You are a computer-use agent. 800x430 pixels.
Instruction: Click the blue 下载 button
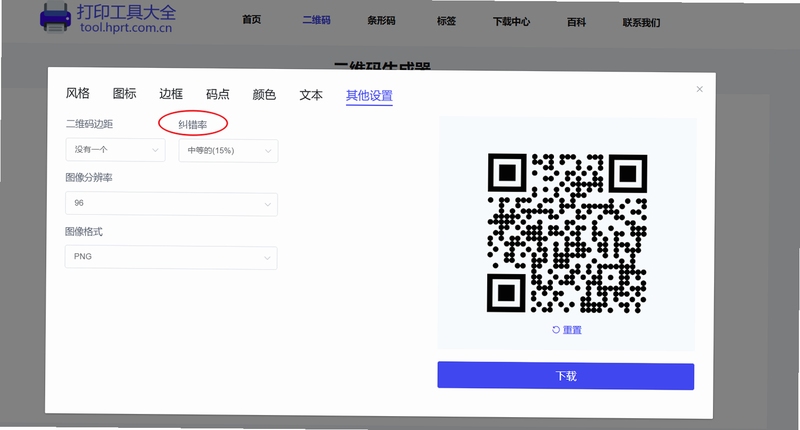coord(565,376)
